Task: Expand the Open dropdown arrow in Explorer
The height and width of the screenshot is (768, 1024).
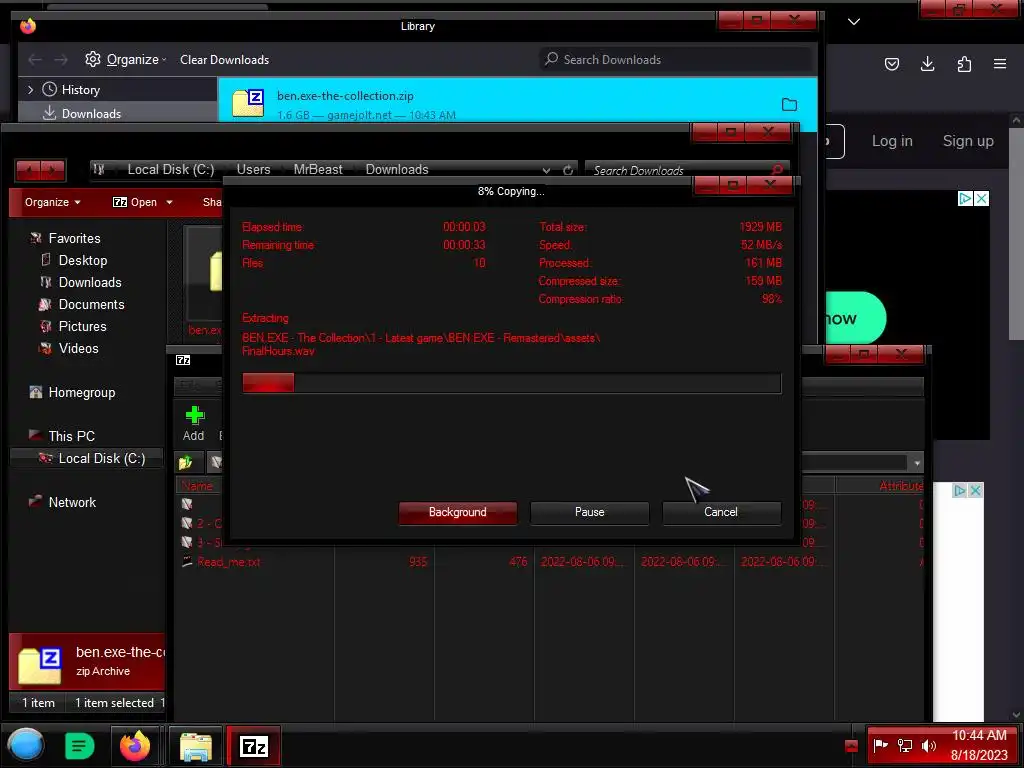Action: [x=169, y=202]
